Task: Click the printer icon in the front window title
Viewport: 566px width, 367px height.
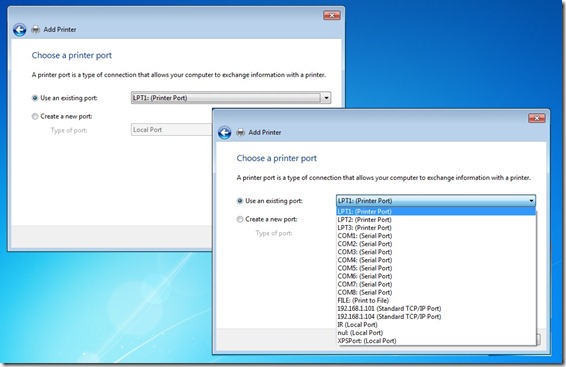Action: (x=240, y=132)
